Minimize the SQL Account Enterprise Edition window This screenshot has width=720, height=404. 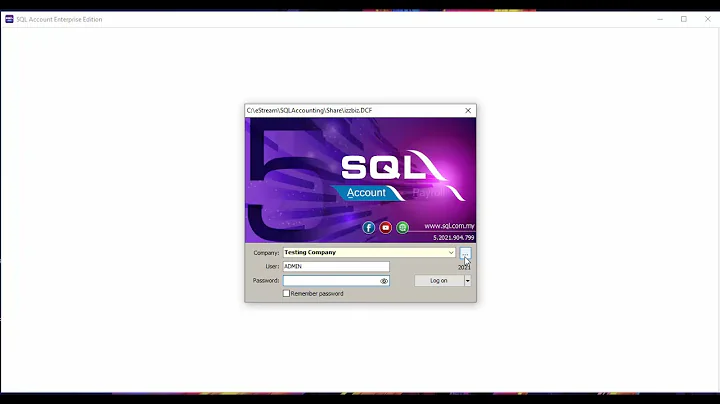[660, 19]
